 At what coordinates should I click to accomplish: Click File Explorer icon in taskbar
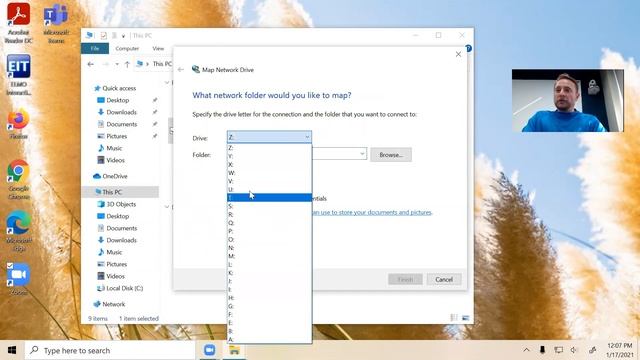tap(234, 350)
